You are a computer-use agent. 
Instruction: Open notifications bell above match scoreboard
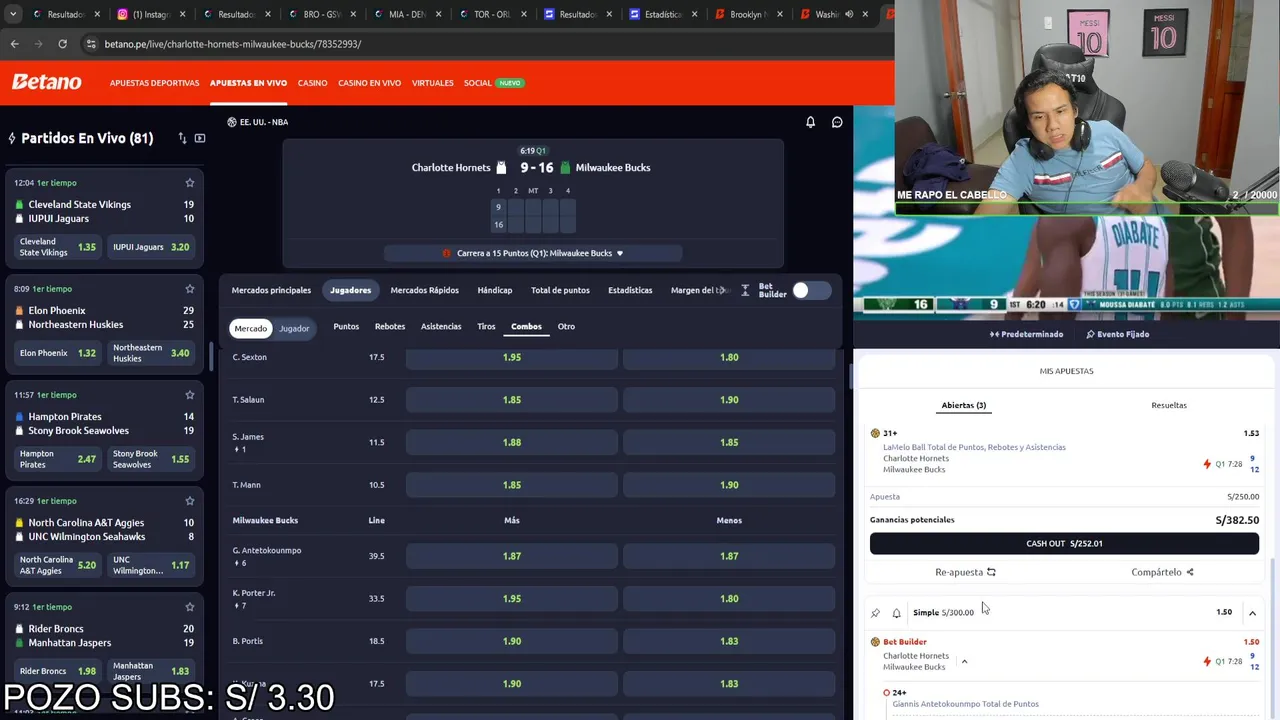(810, 122)
